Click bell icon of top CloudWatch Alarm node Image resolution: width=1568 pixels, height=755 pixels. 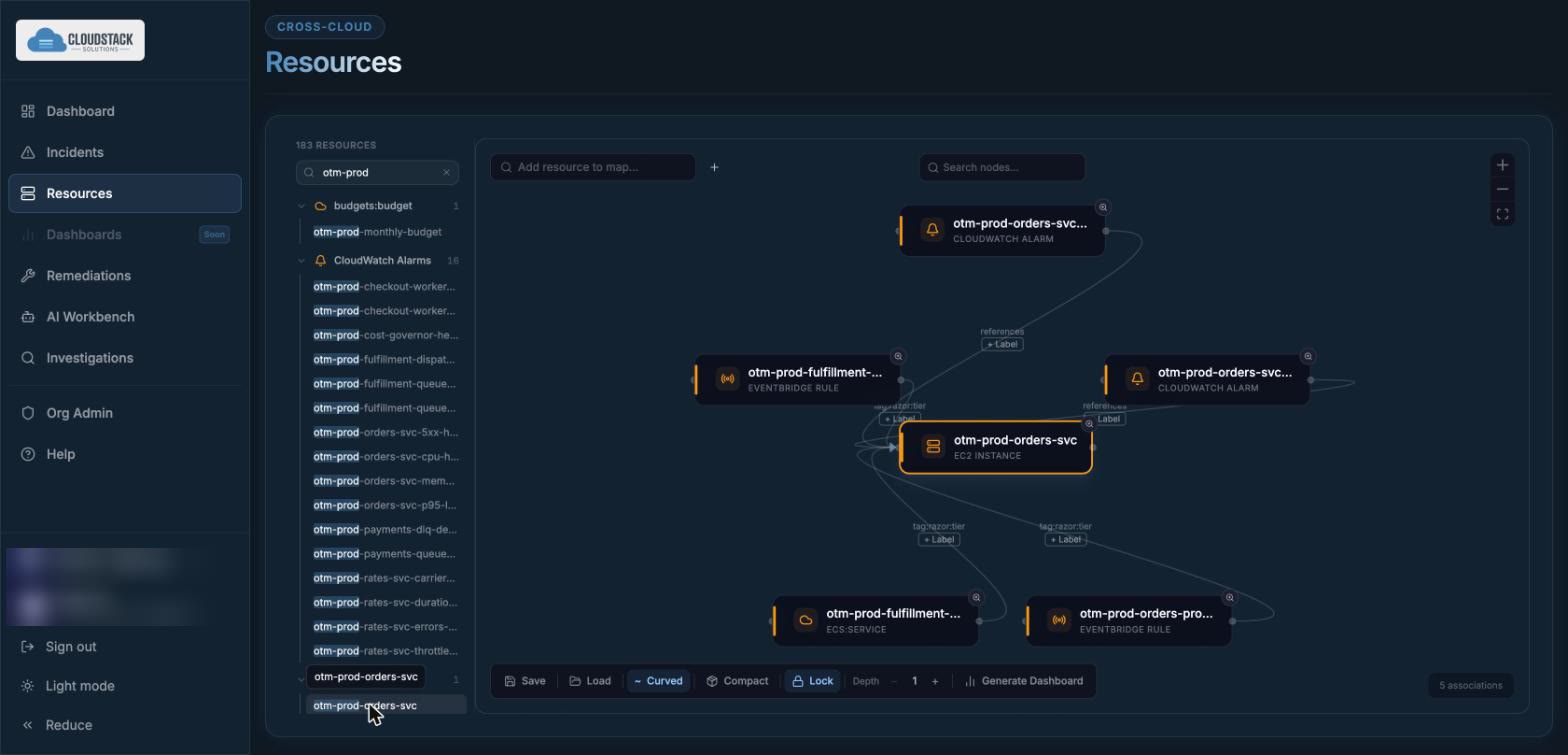point(932,230)
